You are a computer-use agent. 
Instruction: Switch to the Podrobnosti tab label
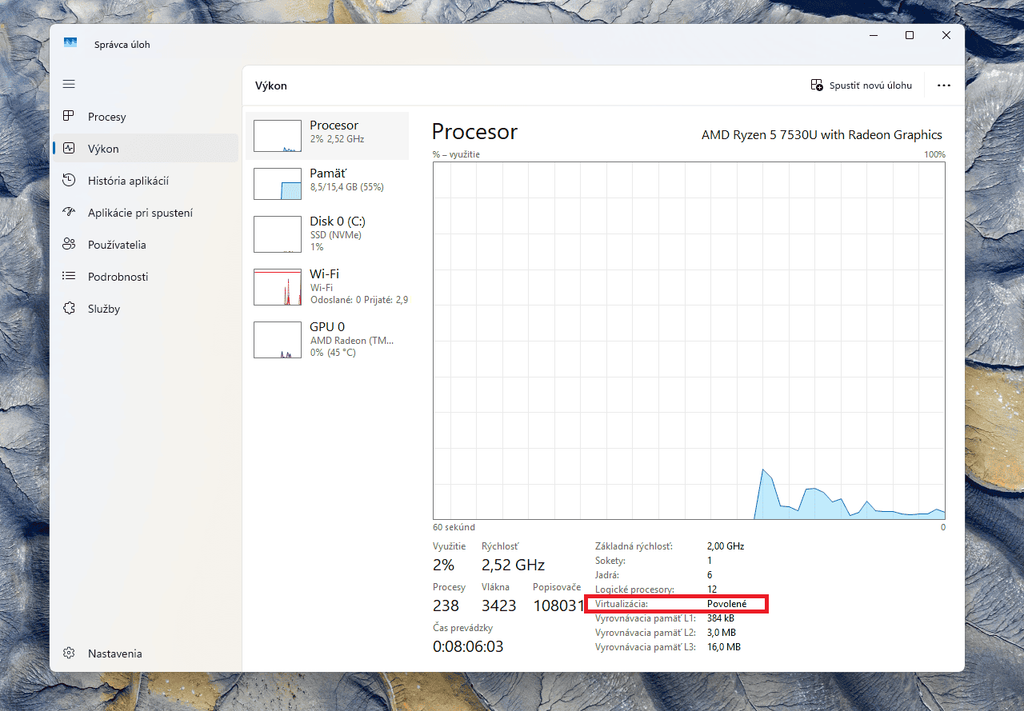pyautogui.click(x=118, y=277)
